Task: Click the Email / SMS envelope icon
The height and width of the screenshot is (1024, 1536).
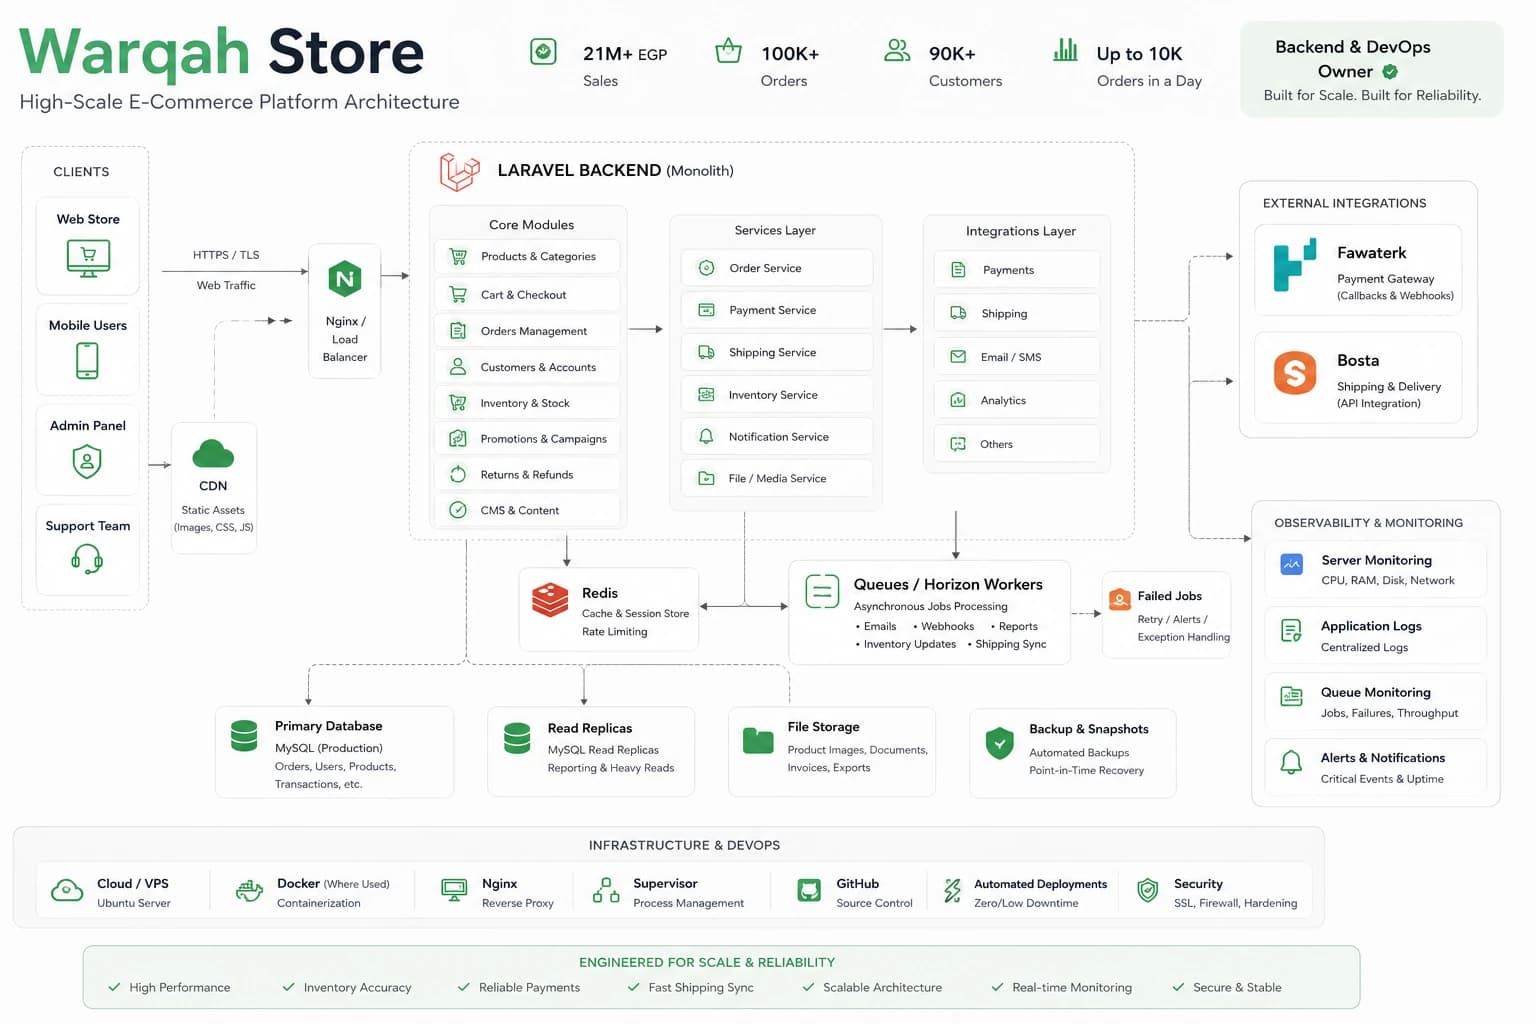Action: 958,357
